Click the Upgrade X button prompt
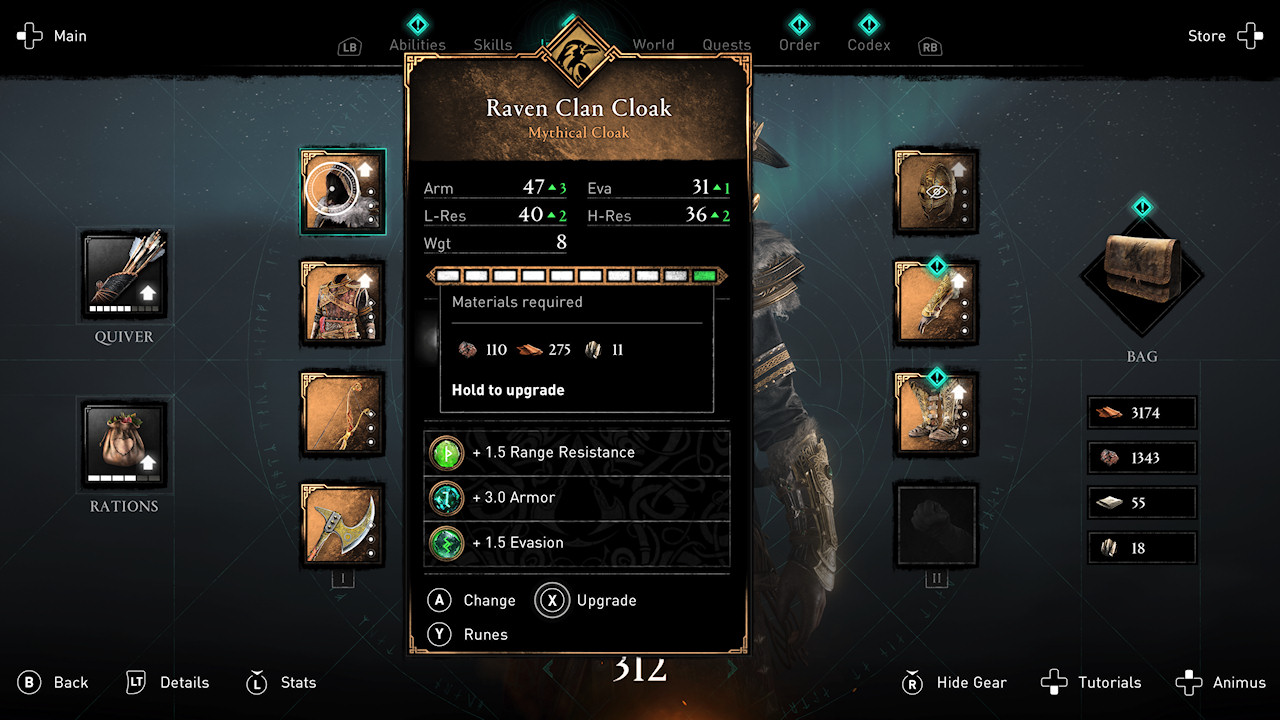 click(587, 601)
